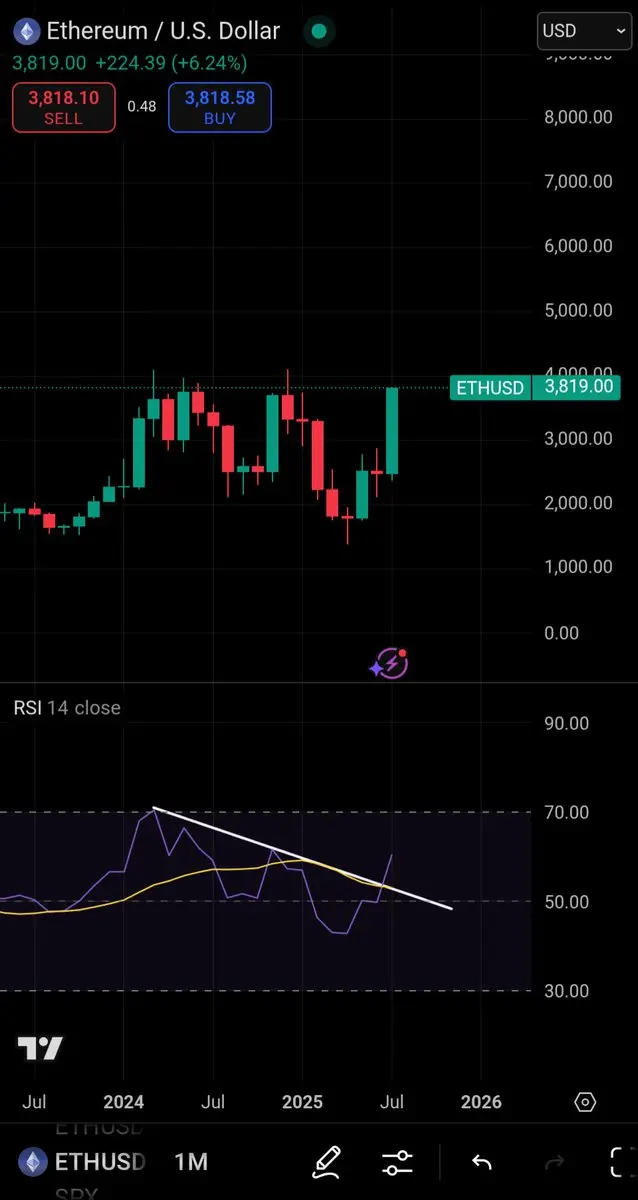Click the green market status dot
The width and height of the screenshot is (638, 1200).
pos(319,31)
